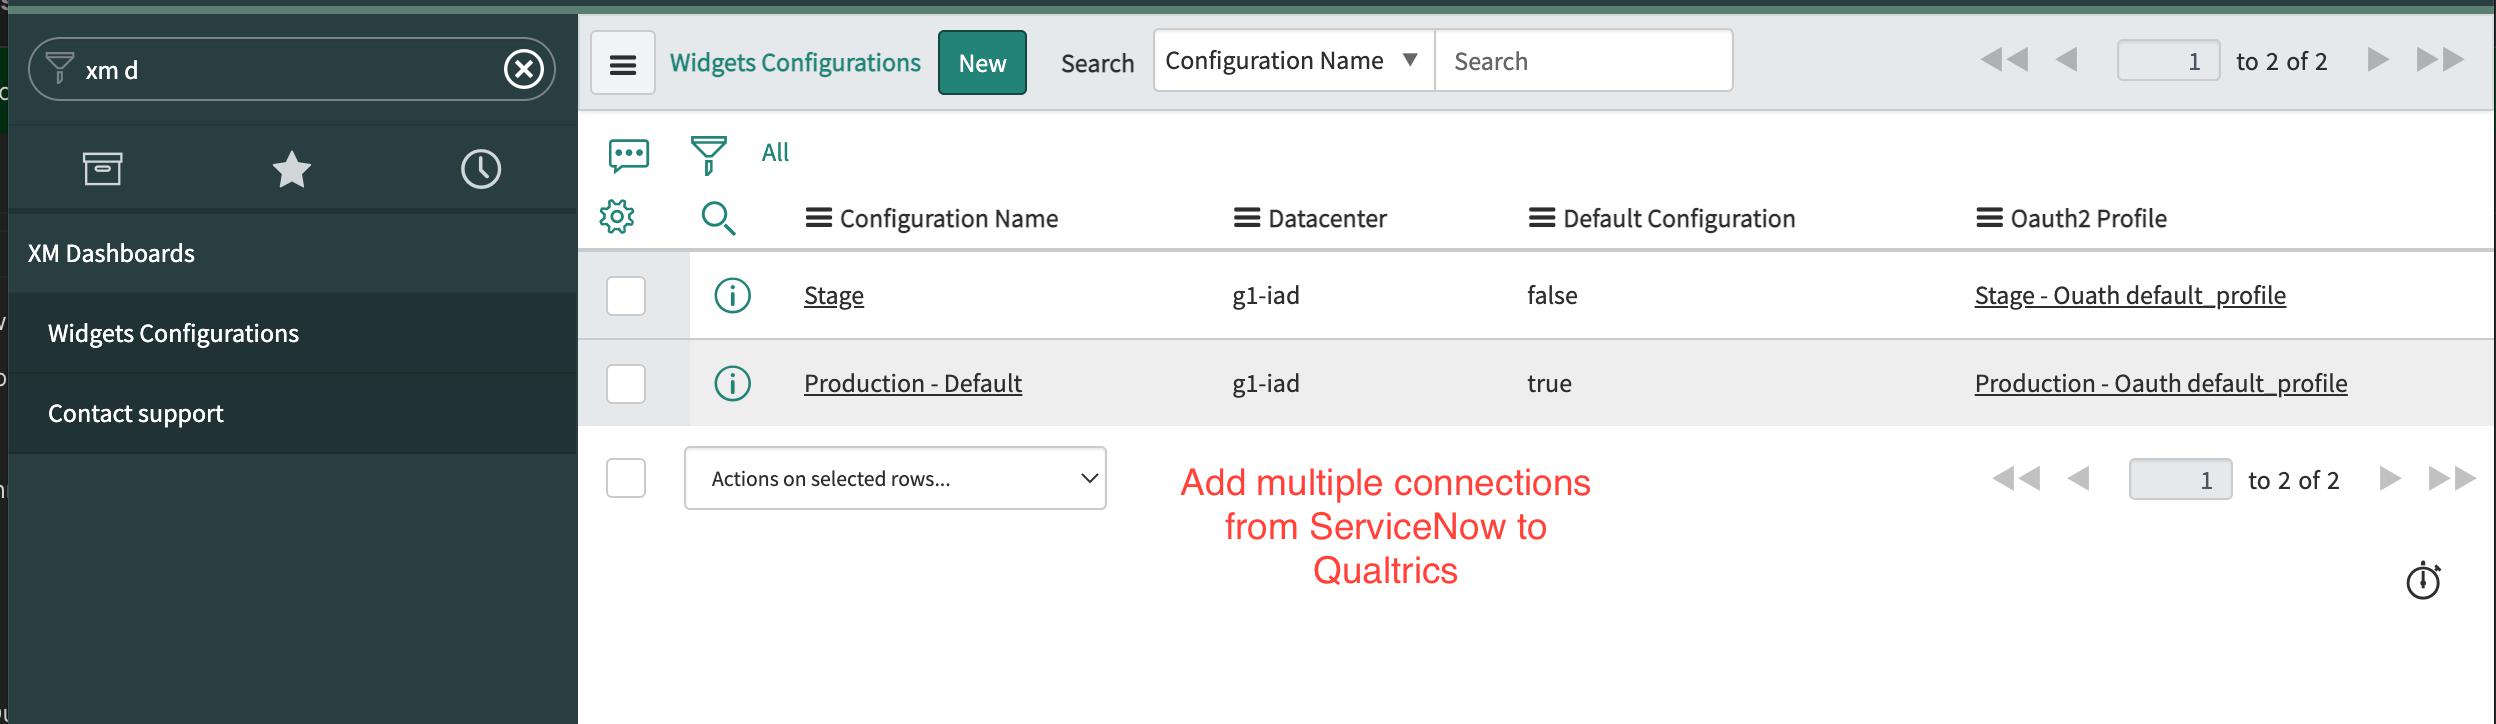Open Contact support module

[136, 413]
